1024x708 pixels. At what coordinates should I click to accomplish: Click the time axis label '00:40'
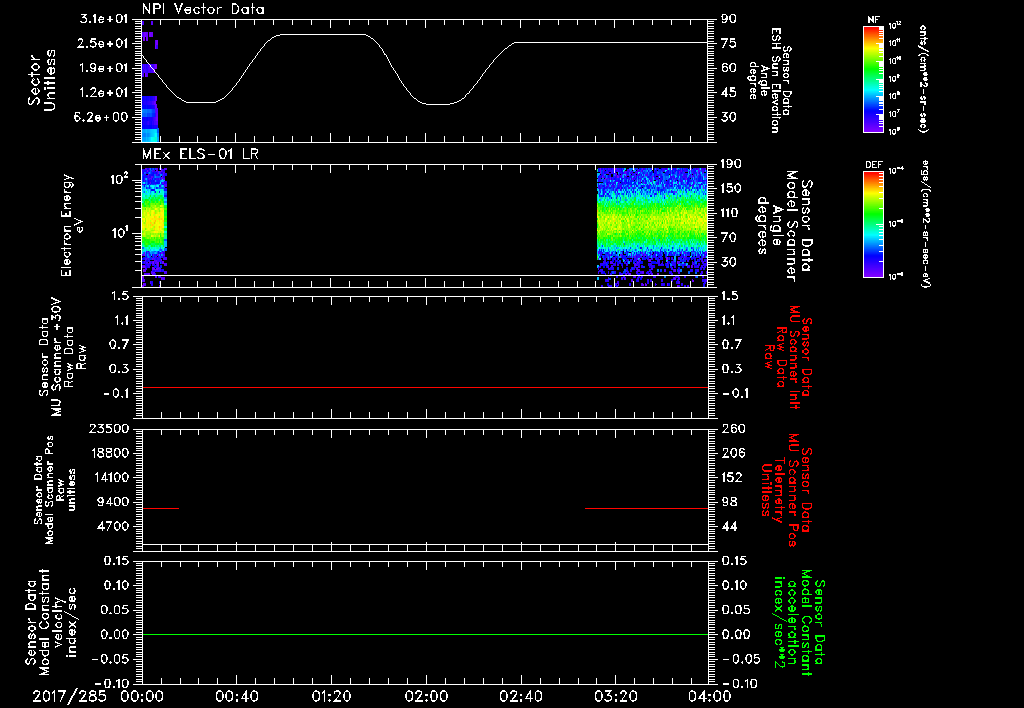tap(236, 697)
